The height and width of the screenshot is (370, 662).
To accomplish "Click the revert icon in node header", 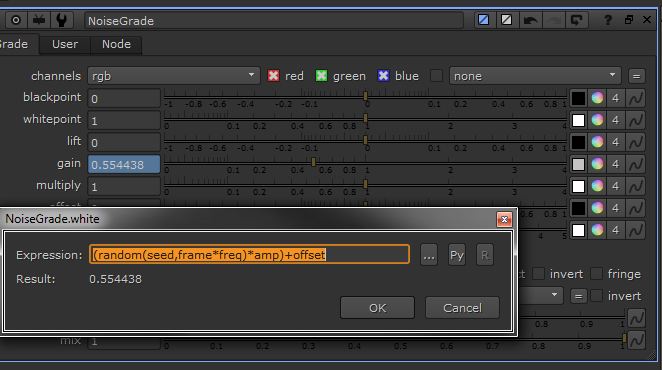I will click(x=576, y=20).
